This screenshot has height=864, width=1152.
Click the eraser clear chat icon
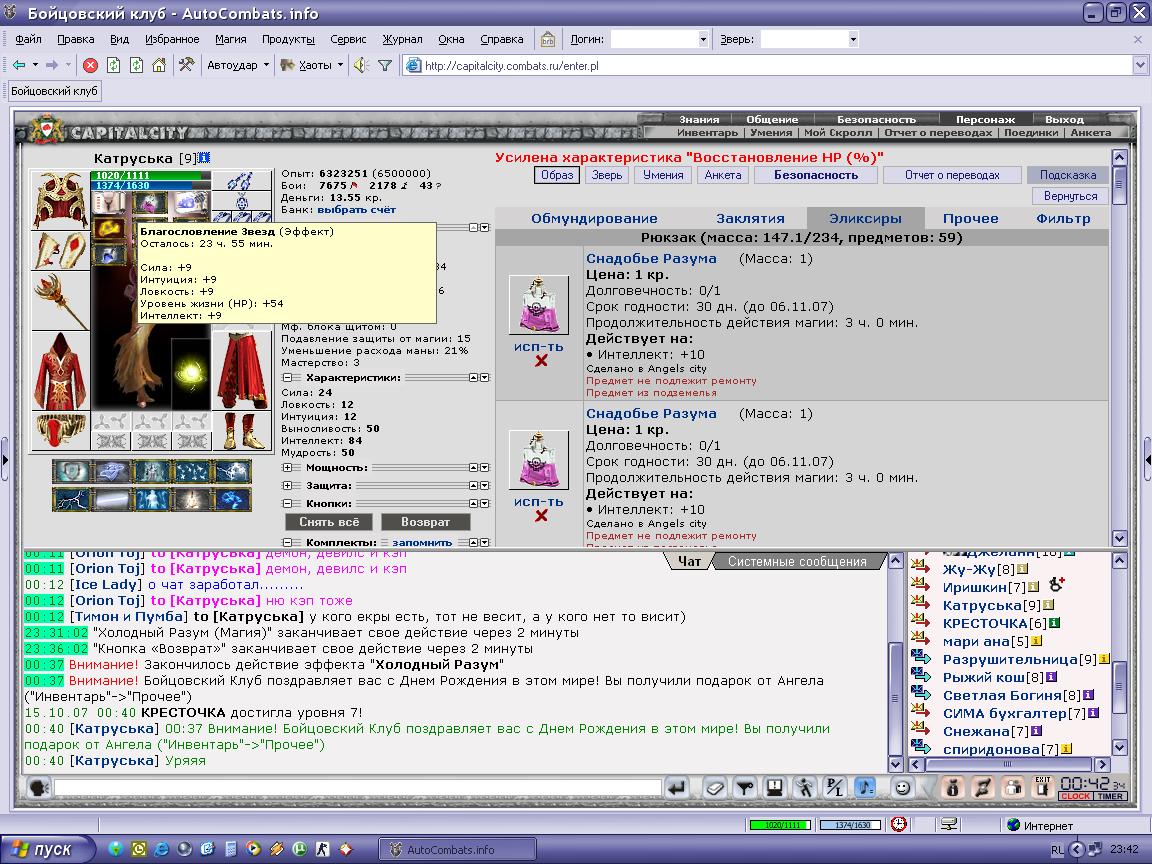pos(714,788)
